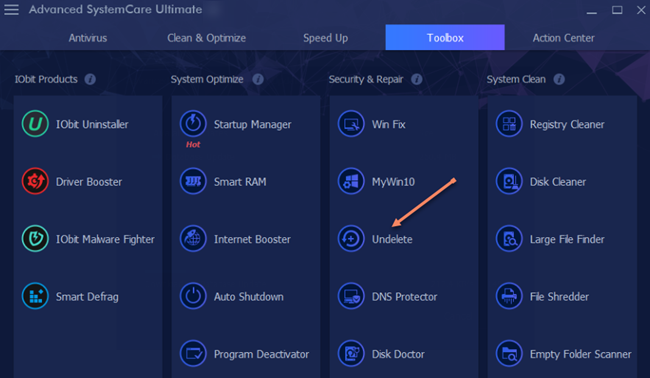Show info for System Optimize
Screen dimensions: 650x378
258,79
